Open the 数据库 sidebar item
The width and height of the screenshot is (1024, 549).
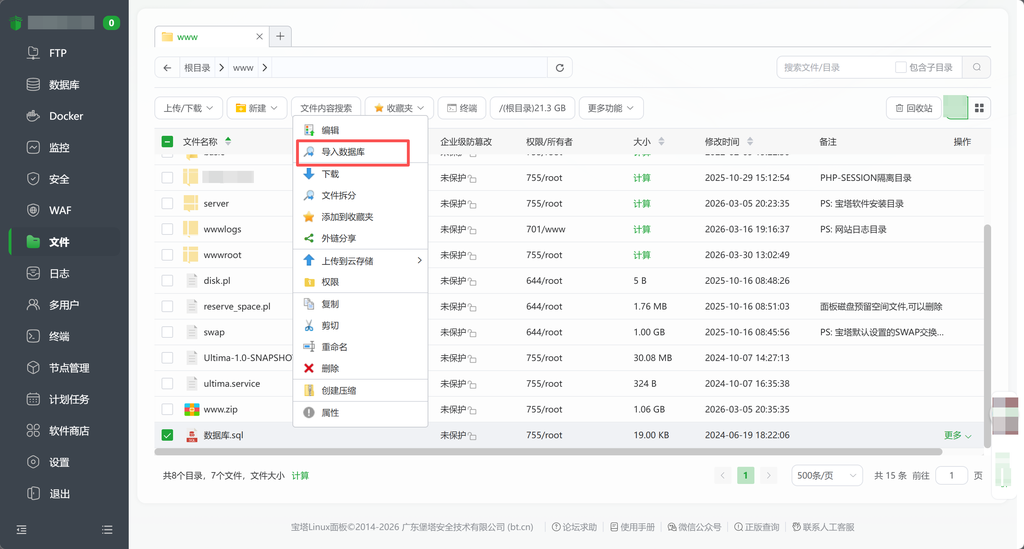tap(64, 85)
